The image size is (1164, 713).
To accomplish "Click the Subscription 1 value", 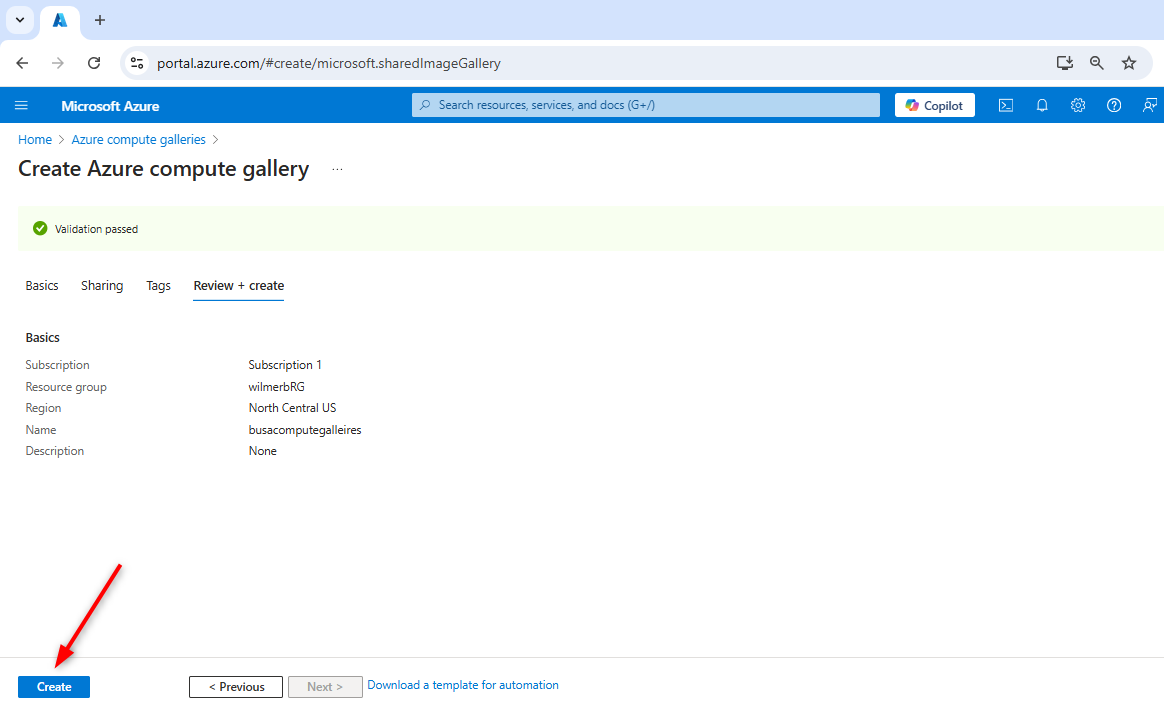I will click(285, 365).
